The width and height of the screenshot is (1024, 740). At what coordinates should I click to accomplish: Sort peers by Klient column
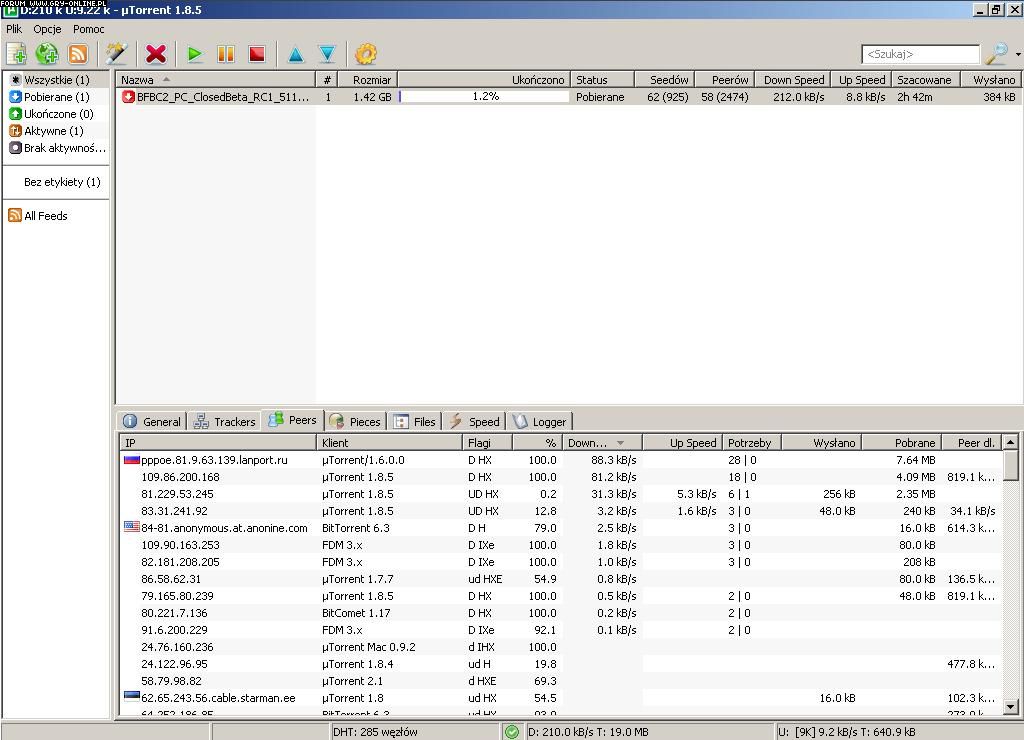[389, 442]
